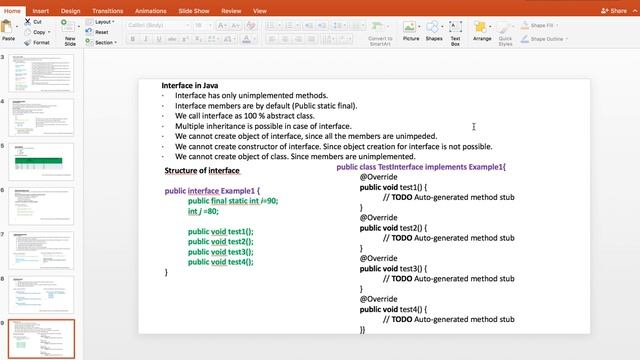640x360 pixels.
Task: Toggle center text alignment
Action: pyautogui.click(x=285, y=39)
